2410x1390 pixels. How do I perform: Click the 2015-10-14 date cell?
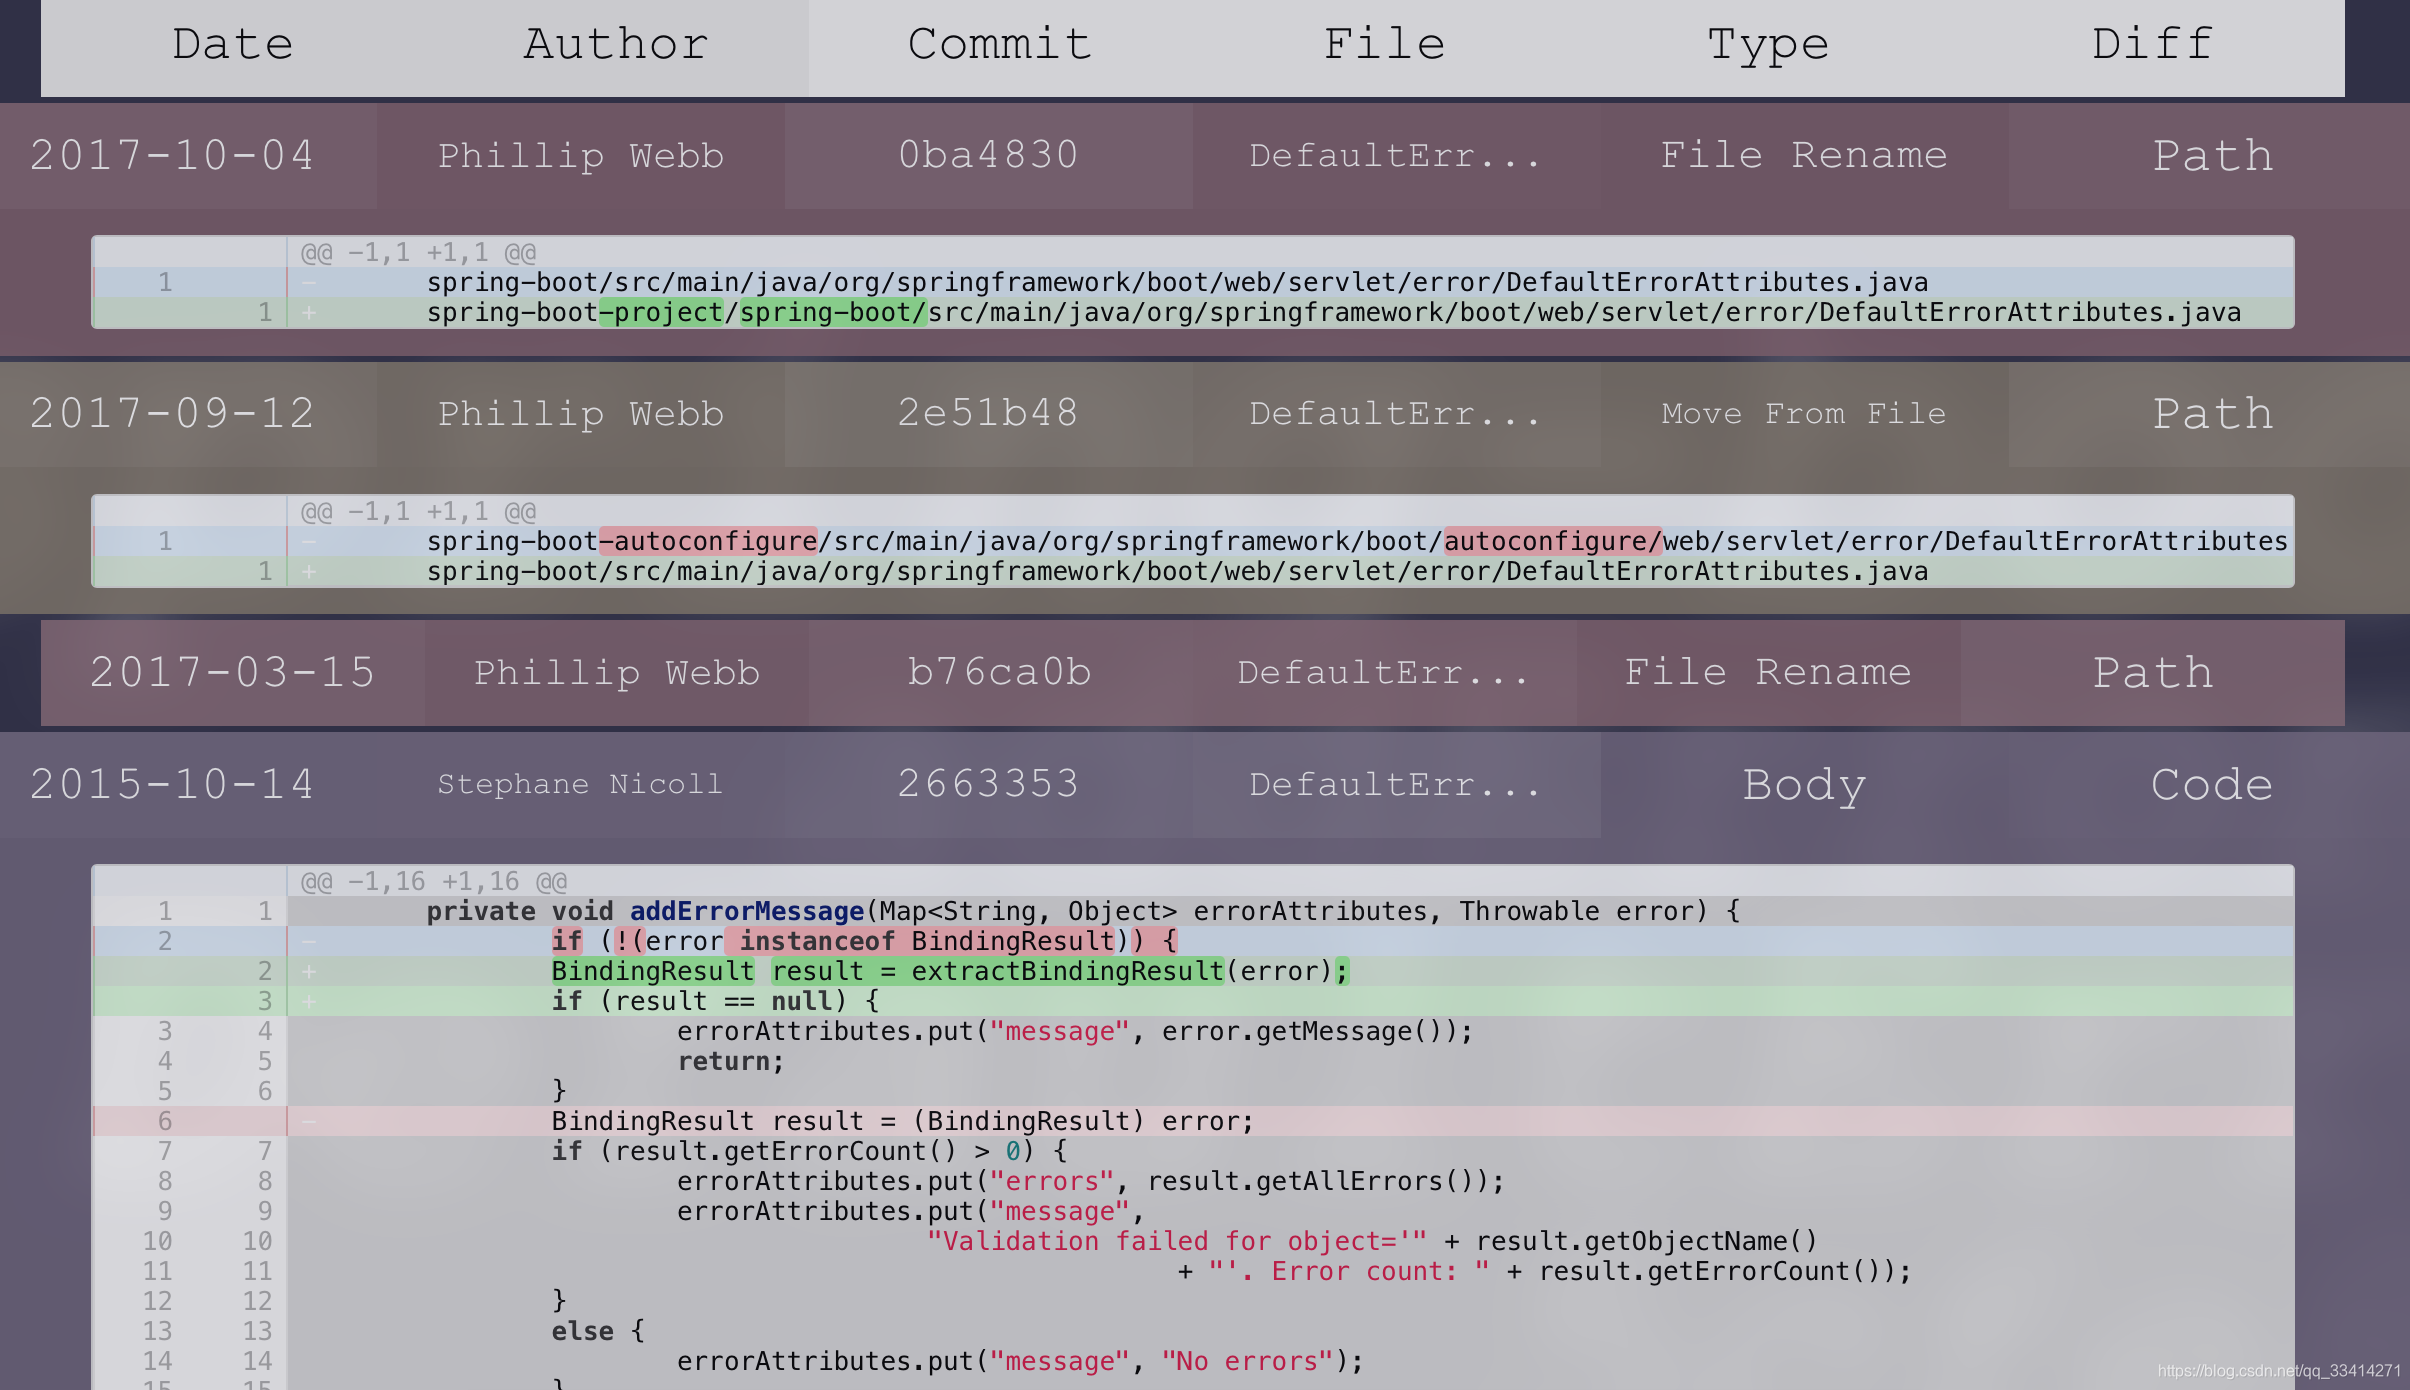tap(172, 785)
